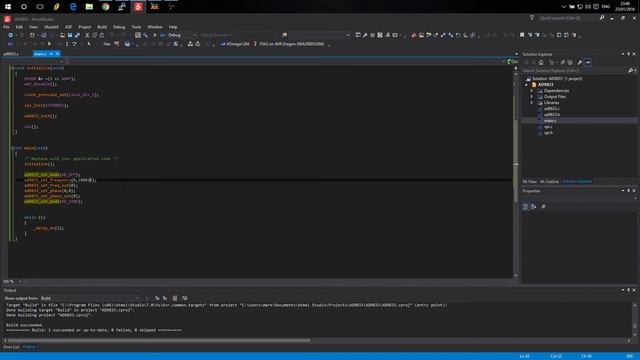The width and height of the screenshot is (640, 360).
Task: Click the Cut scissors icon
Action: point(87,36)
